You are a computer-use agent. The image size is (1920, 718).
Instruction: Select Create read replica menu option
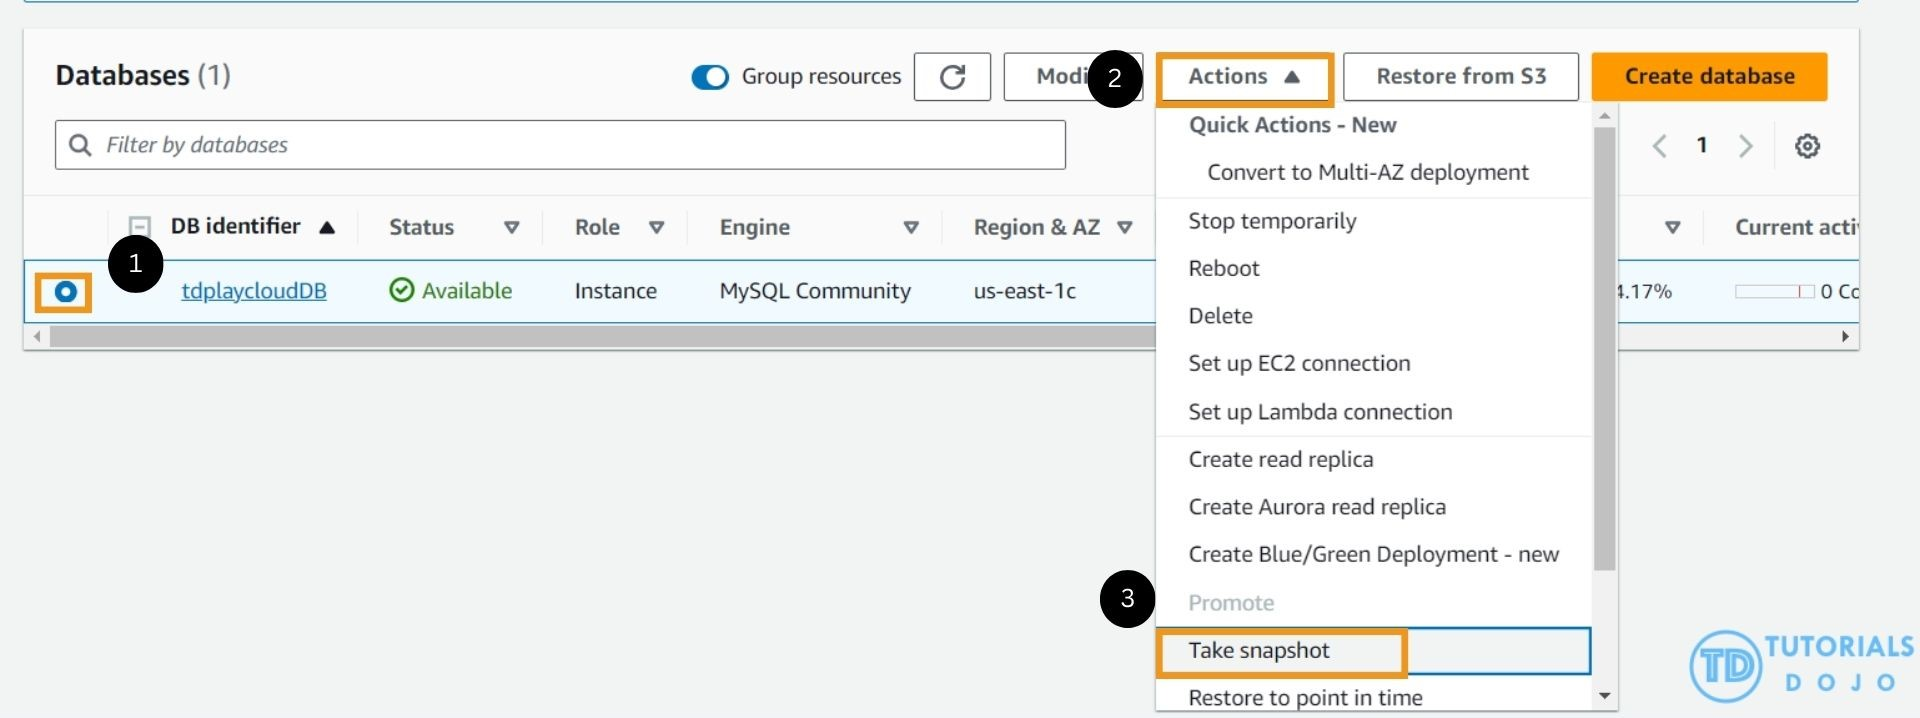1280,460
